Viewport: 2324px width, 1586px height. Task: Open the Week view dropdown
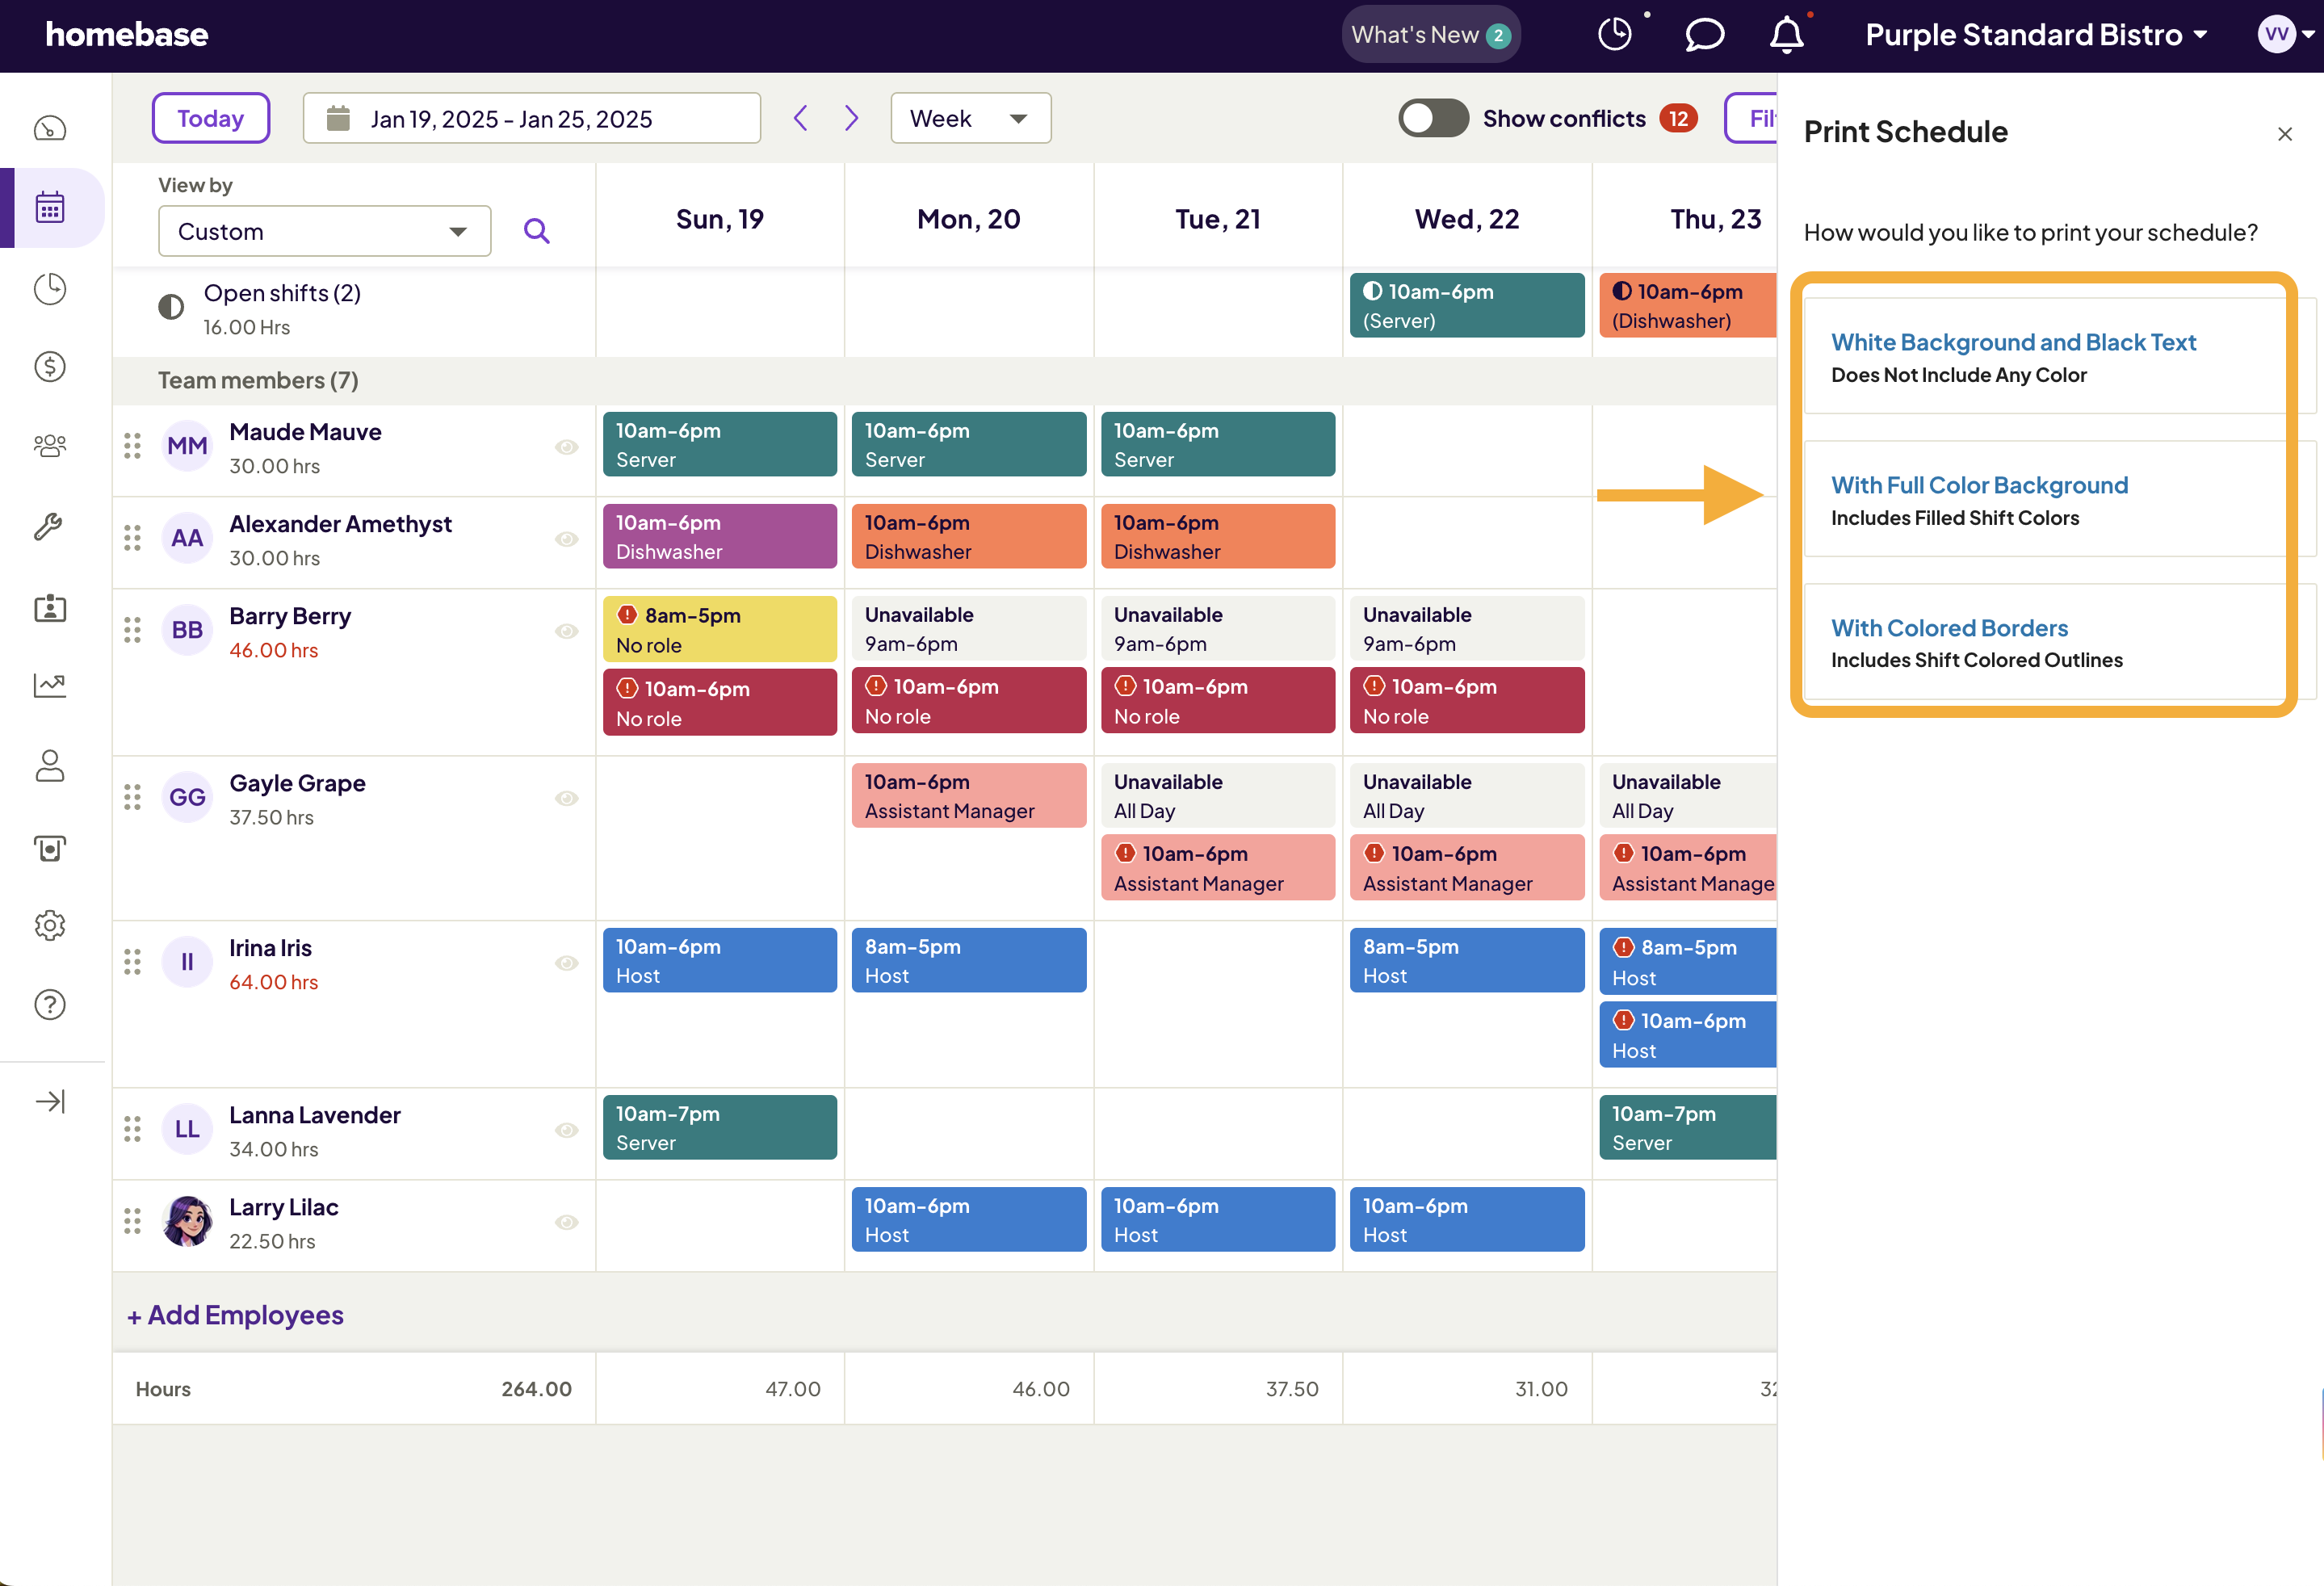pos(969,117)
